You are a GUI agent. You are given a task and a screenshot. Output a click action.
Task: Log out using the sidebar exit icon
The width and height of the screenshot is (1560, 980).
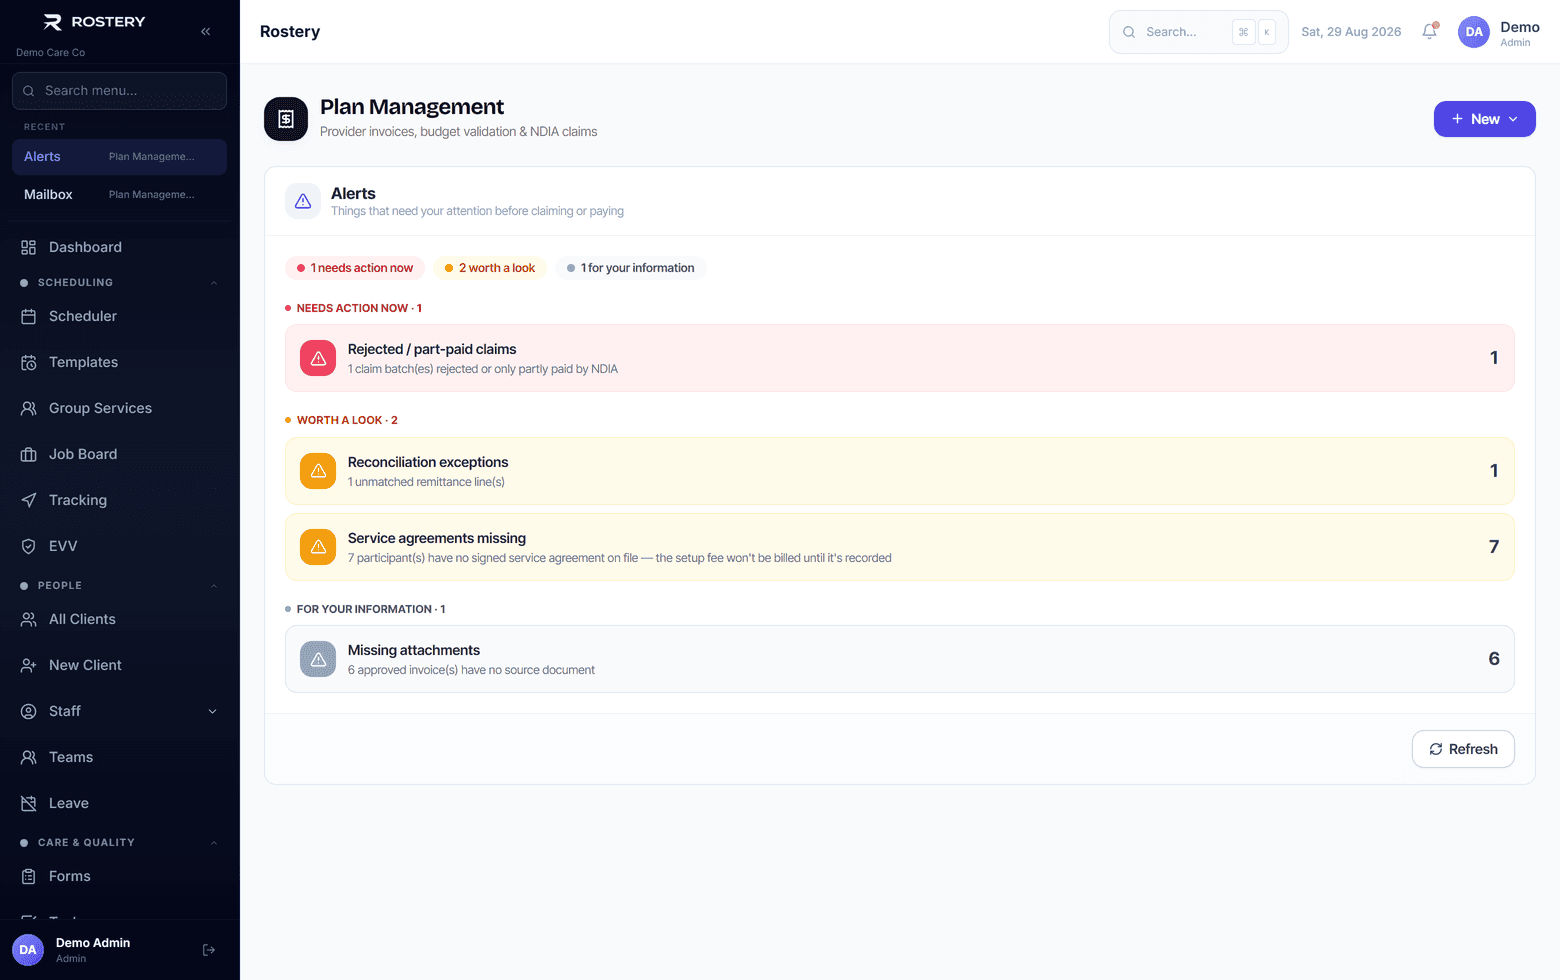tap(209, 950)
